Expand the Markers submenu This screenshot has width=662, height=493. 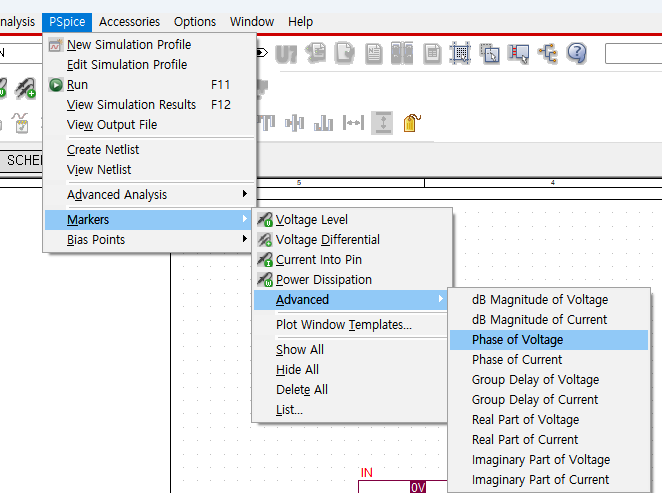point(149,220)
